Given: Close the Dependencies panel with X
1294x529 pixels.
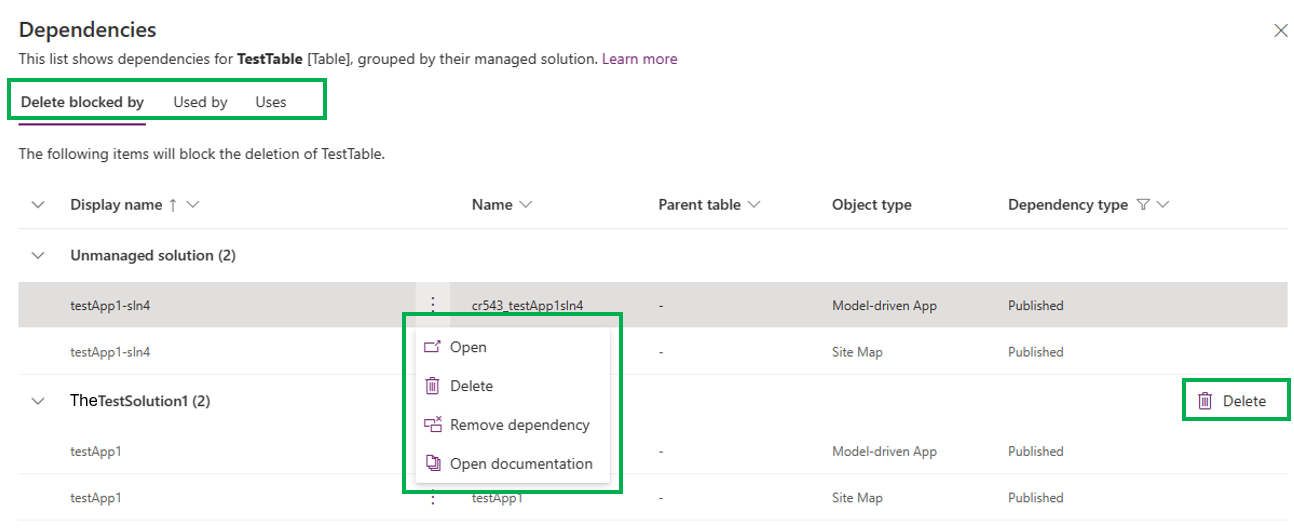Looking at the screenshot, I should (x=1280, y=31).
